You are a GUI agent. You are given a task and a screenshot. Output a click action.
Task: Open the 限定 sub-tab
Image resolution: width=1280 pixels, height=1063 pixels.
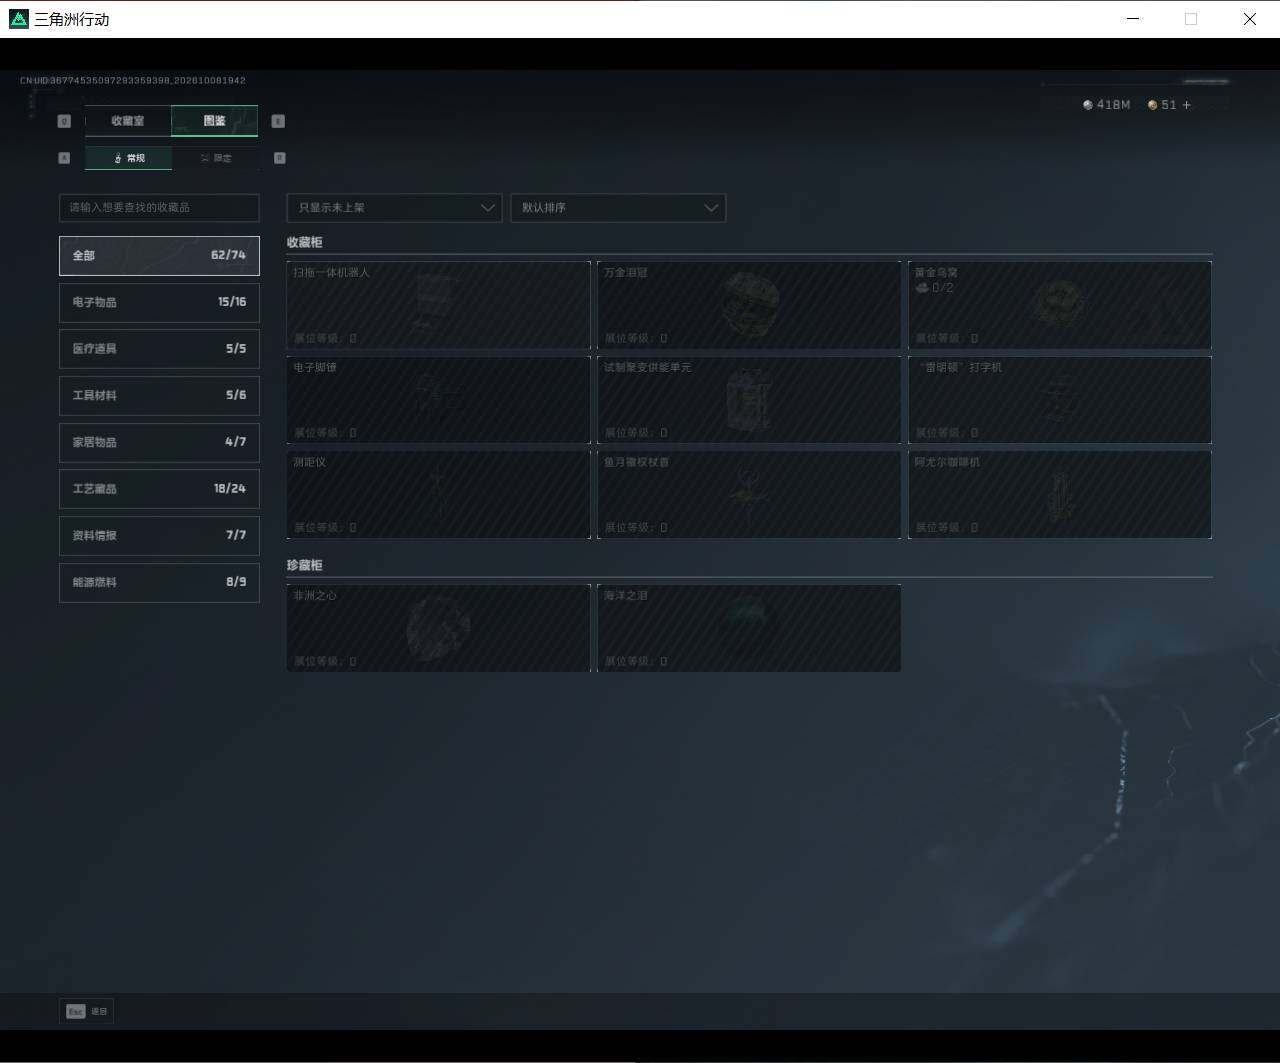pos(215,158)
